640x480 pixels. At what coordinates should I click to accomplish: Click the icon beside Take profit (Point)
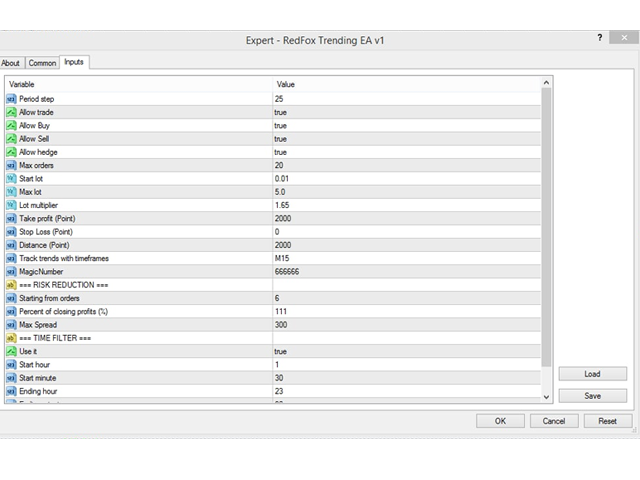pyautogui.click(x=11, y=218)
